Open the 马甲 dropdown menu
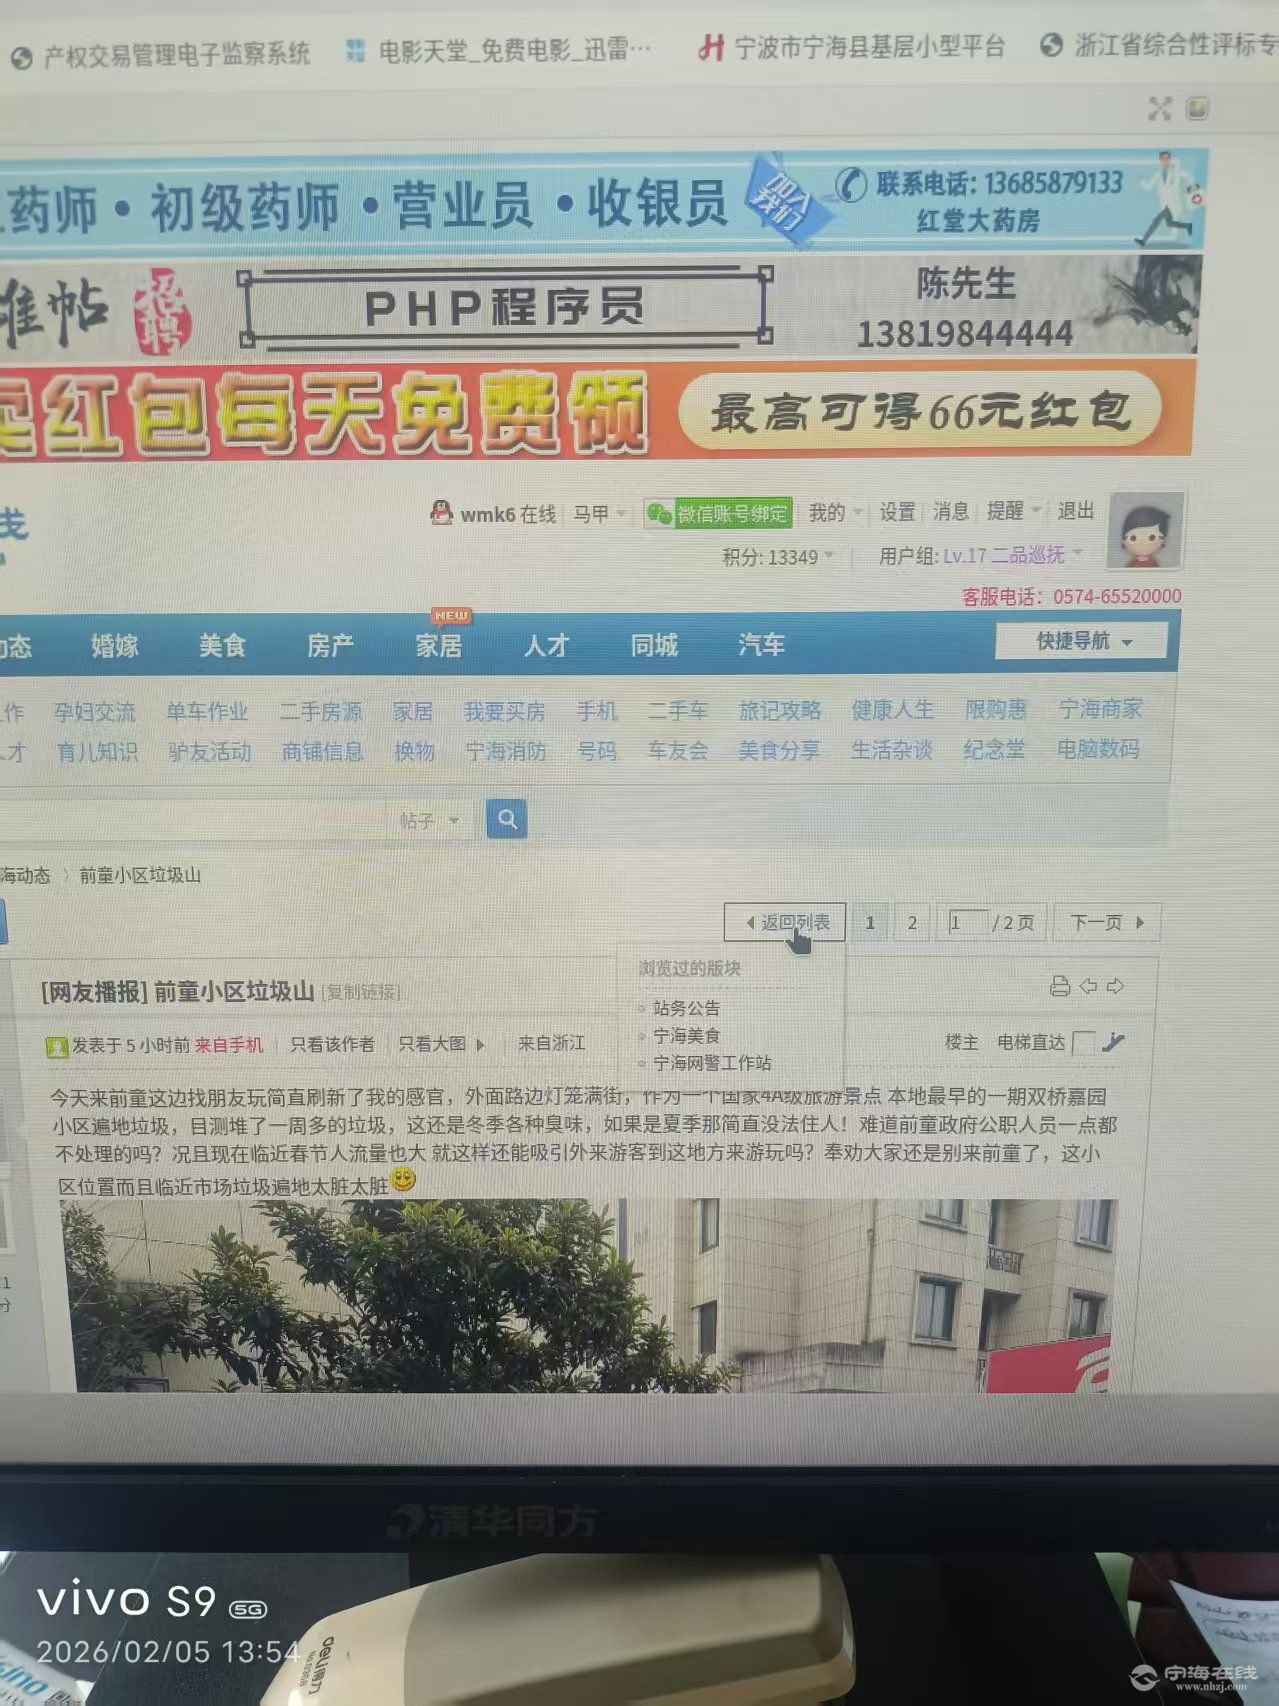Viewport: 1279px width, 1706px height. pyautogui.click(x=598, y=514)
